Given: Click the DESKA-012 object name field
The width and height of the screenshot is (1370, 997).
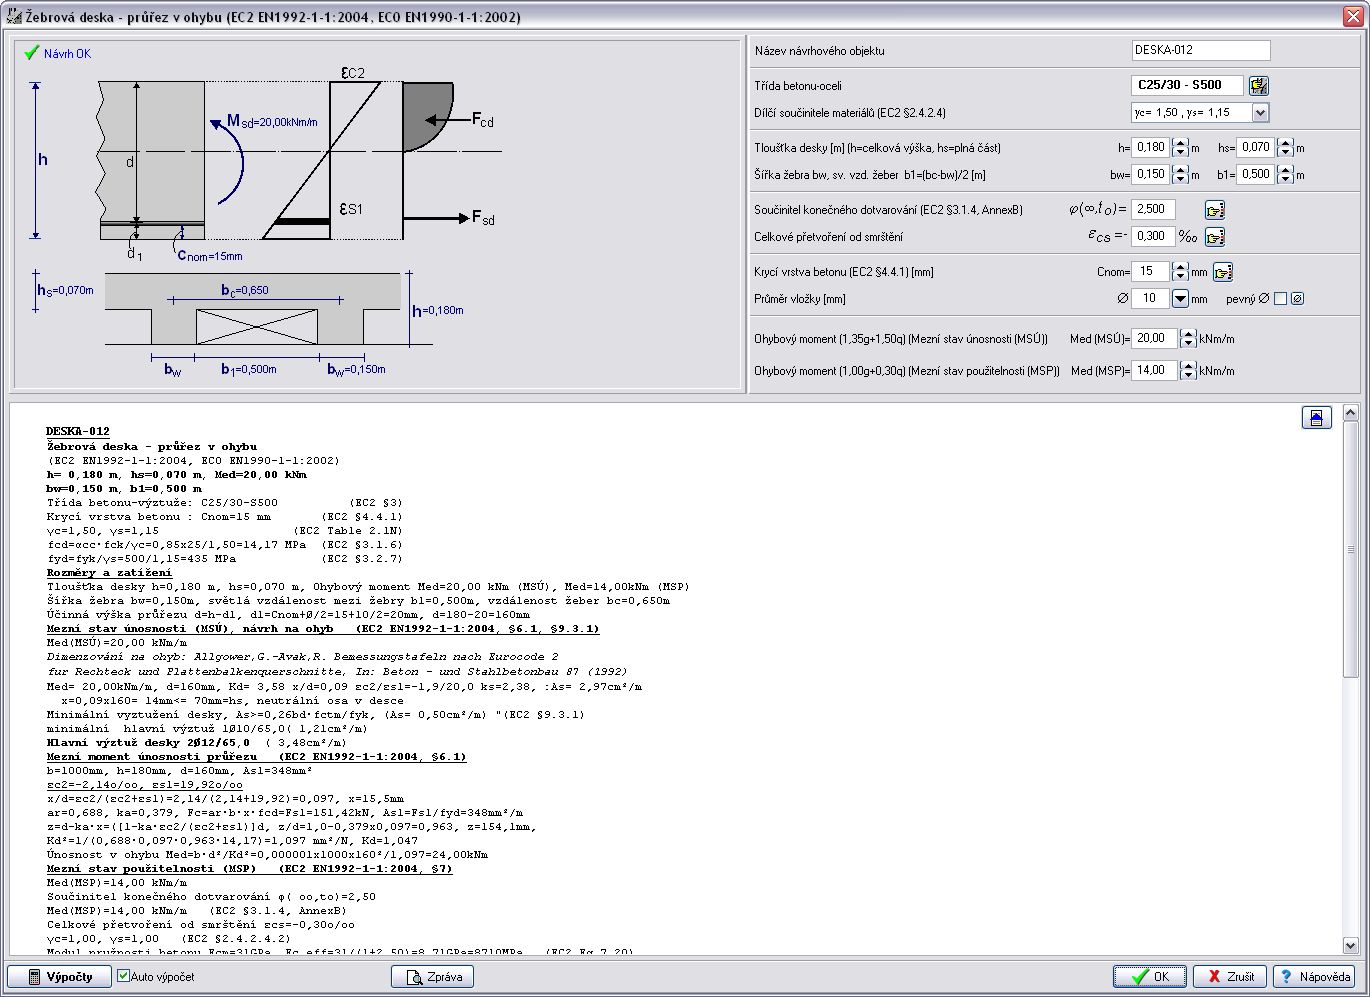Looking at the screenshot, I should (1201, 50).
